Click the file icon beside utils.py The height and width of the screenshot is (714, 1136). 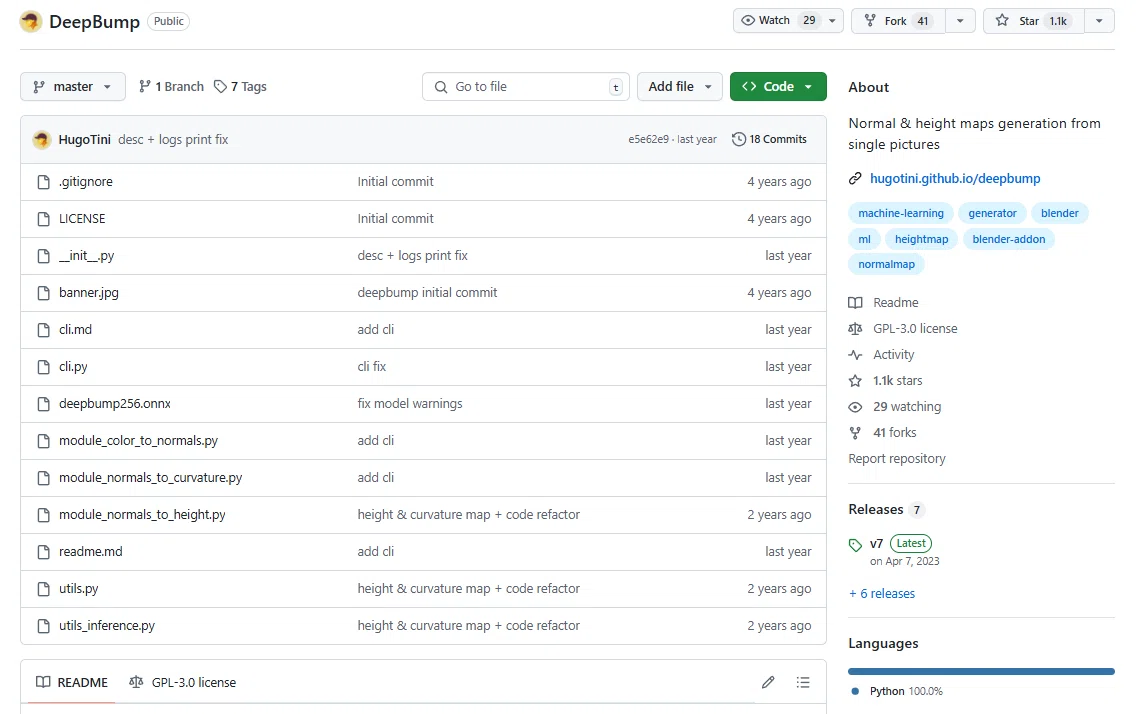[x=43, y=589]
